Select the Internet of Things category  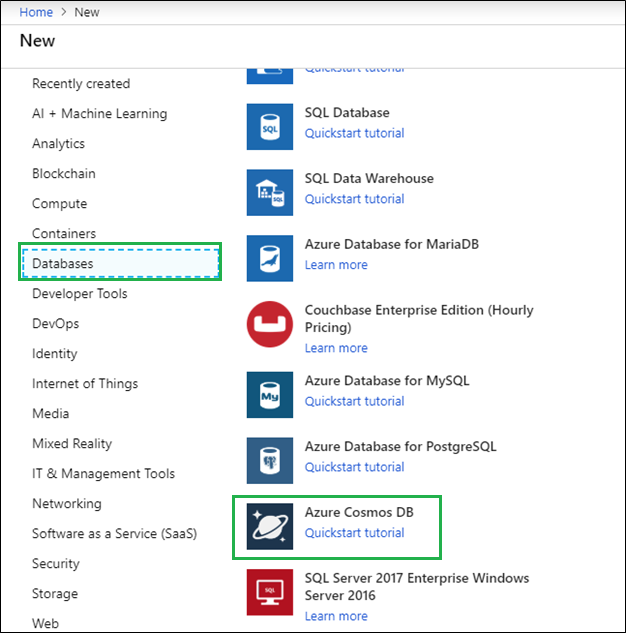pos(85,384)
